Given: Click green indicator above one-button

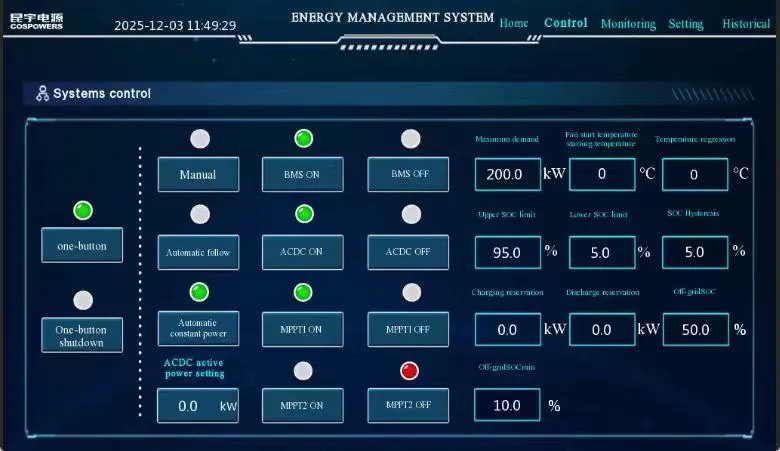Looking at the screenshot, I should click(x=83, y=210).
